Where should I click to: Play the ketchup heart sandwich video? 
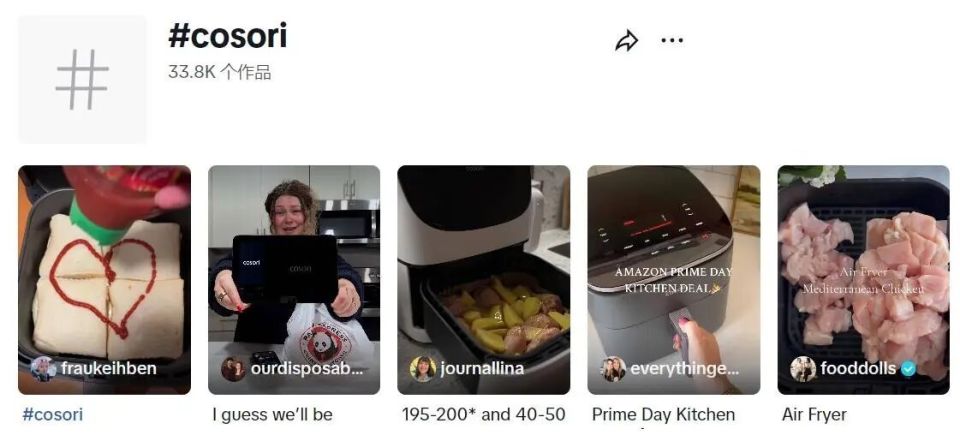click(x=104, y=280)
